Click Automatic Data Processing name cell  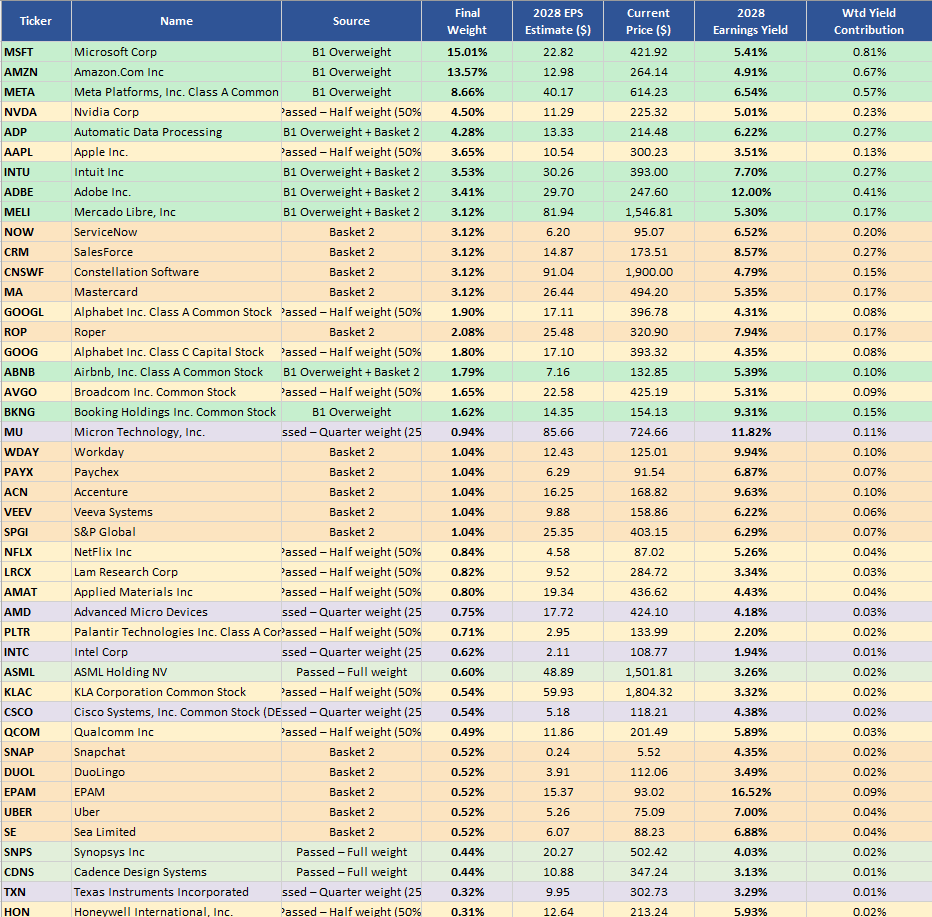point(176,132)
